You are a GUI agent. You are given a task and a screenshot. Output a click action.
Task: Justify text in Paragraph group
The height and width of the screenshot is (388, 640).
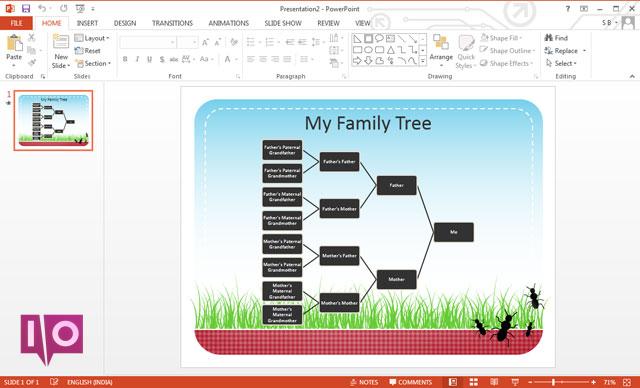287,59
